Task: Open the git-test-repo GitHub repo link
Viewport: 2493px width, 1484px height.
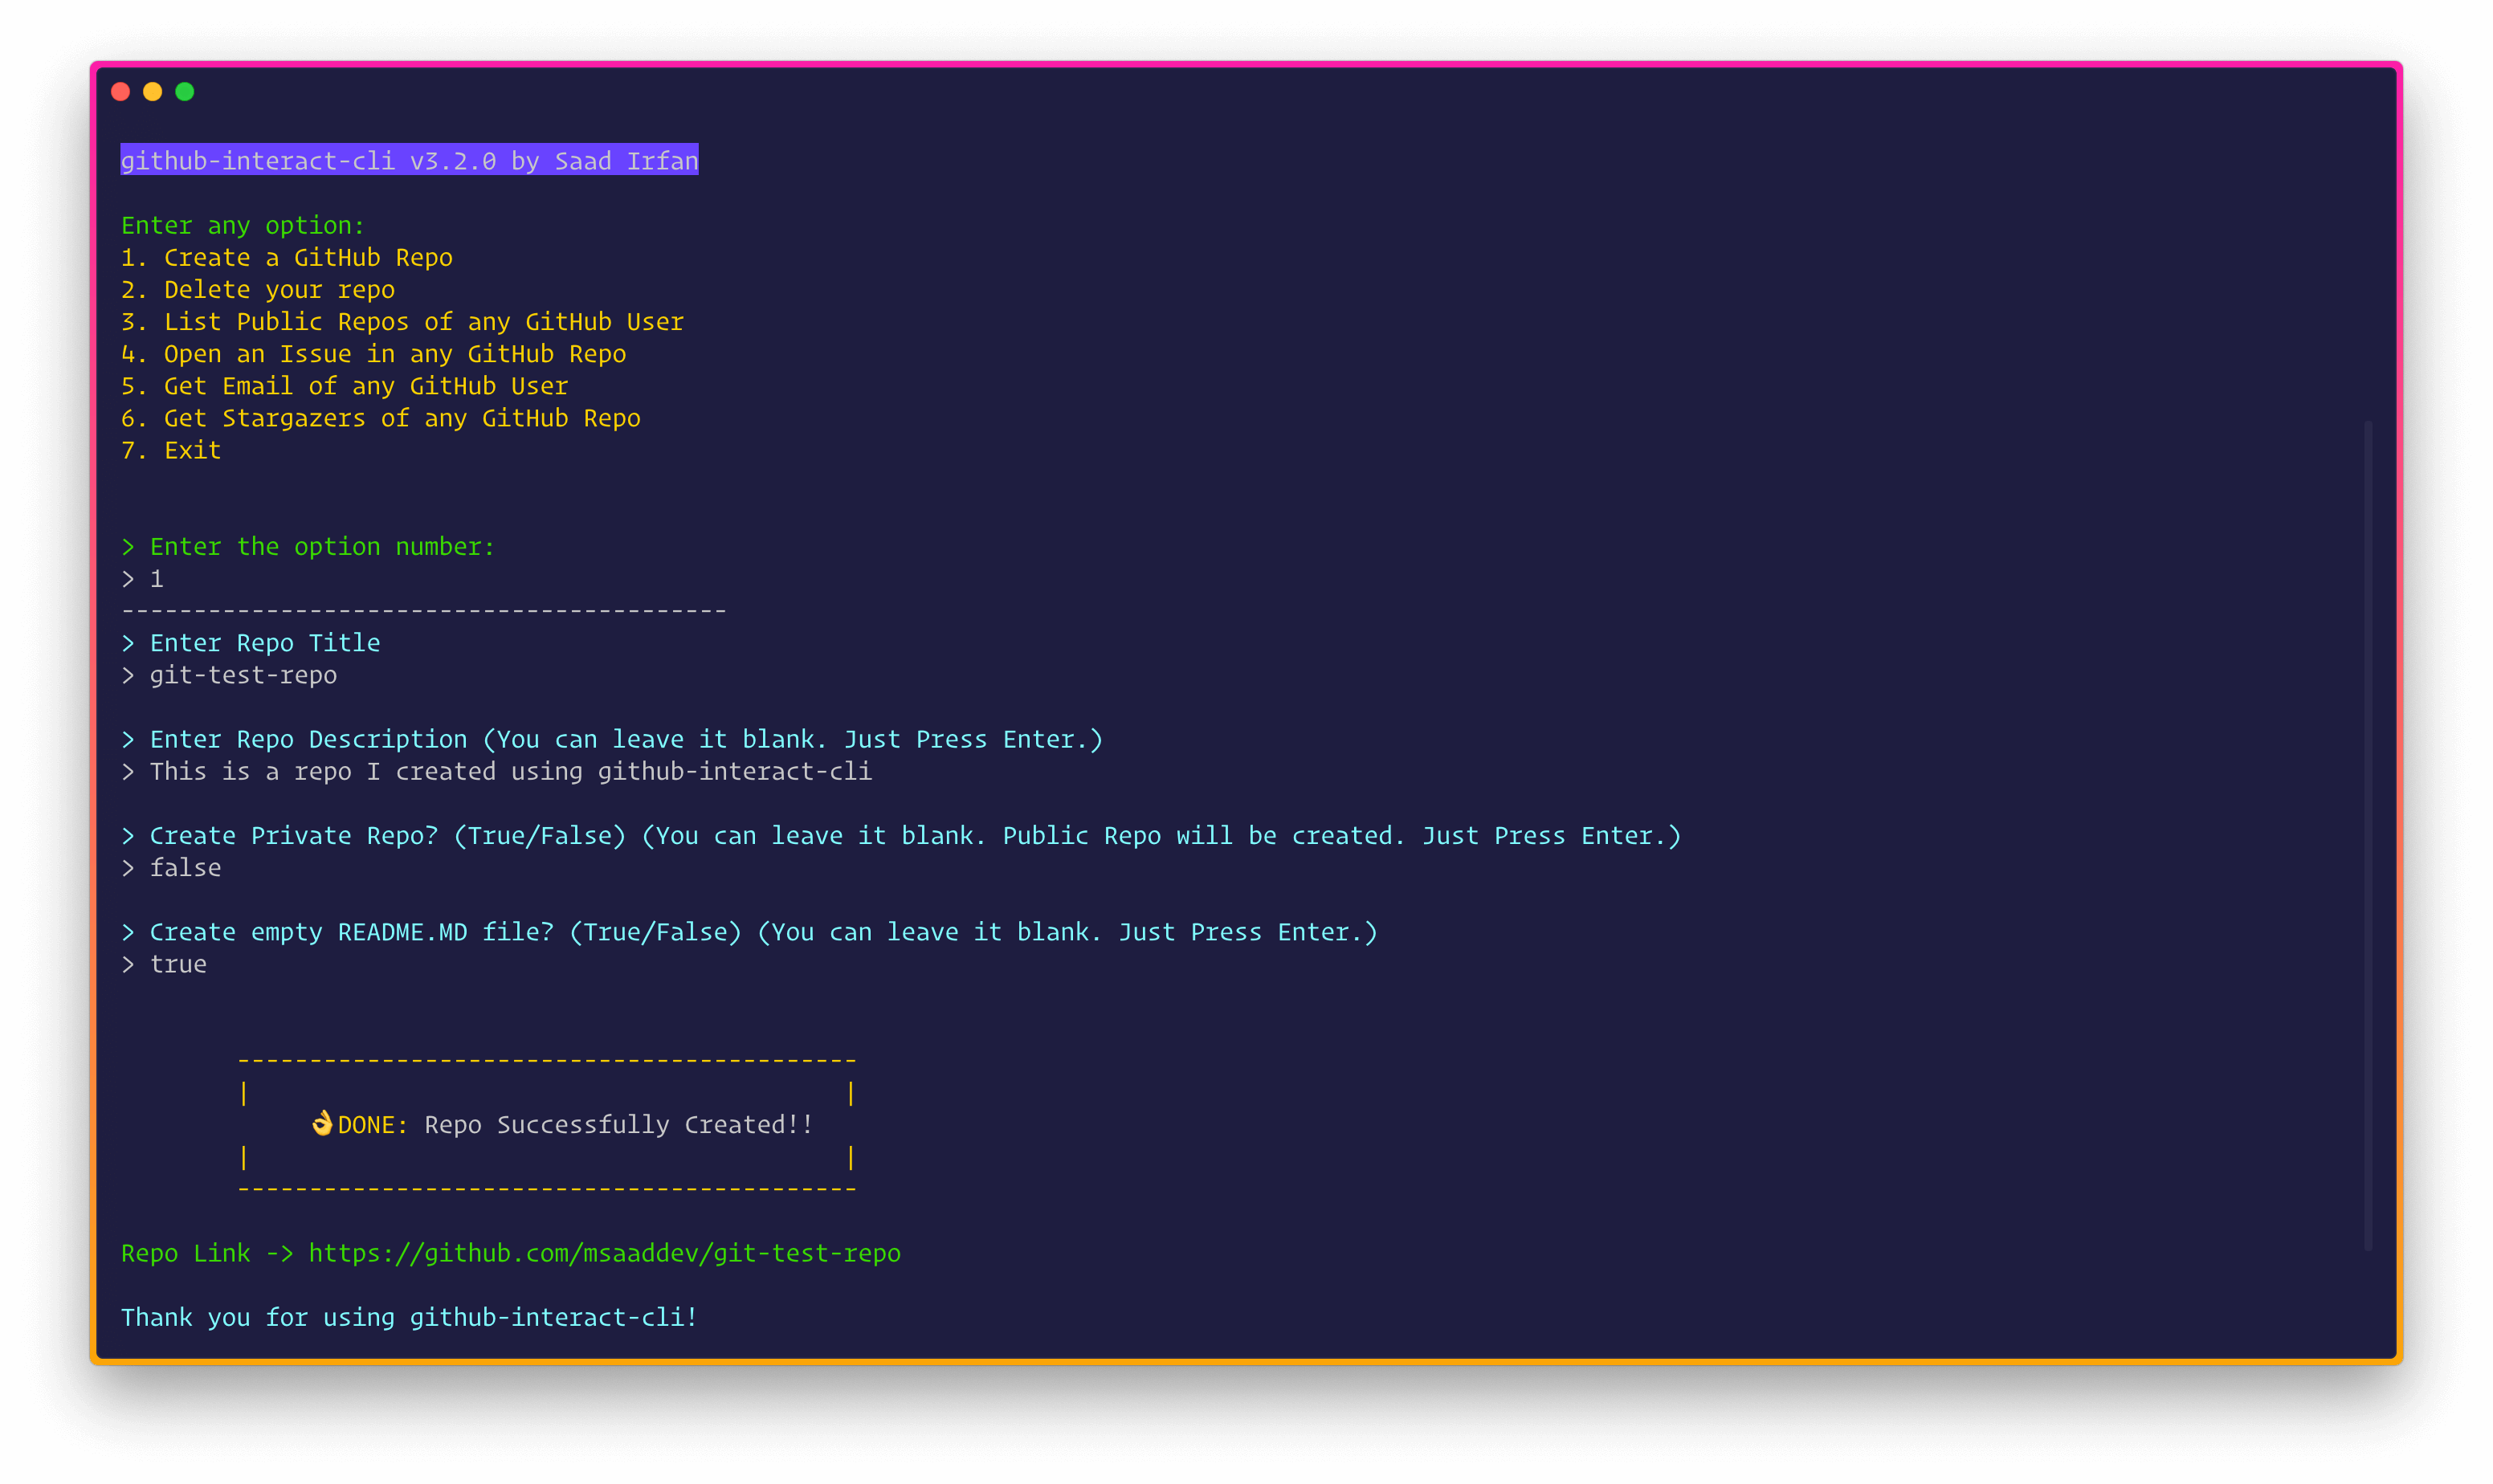Action: pos(604,1253)
